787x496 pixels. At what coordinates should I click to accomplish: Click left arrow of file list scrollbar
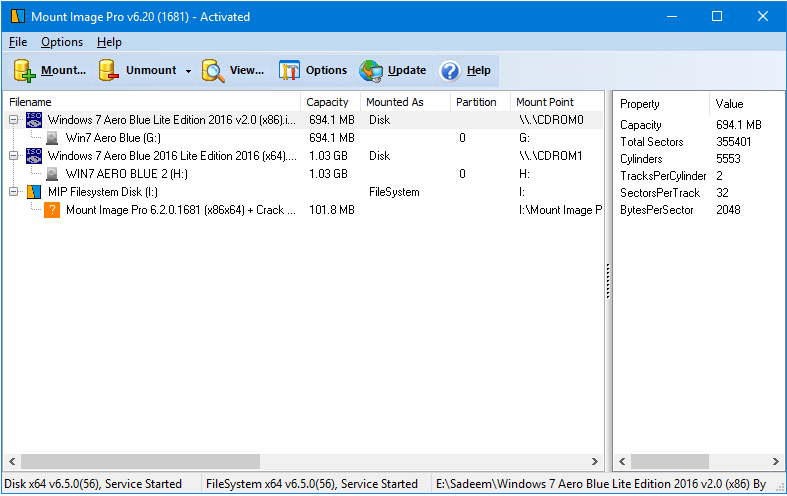[x=13, y=461]
